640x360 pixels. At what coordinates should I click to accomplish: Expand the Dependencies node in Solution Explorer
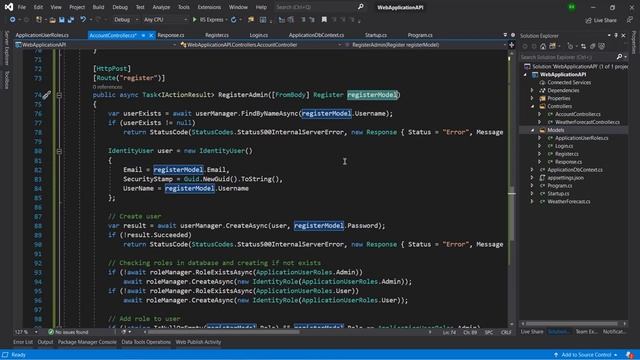tap(532, 90)
